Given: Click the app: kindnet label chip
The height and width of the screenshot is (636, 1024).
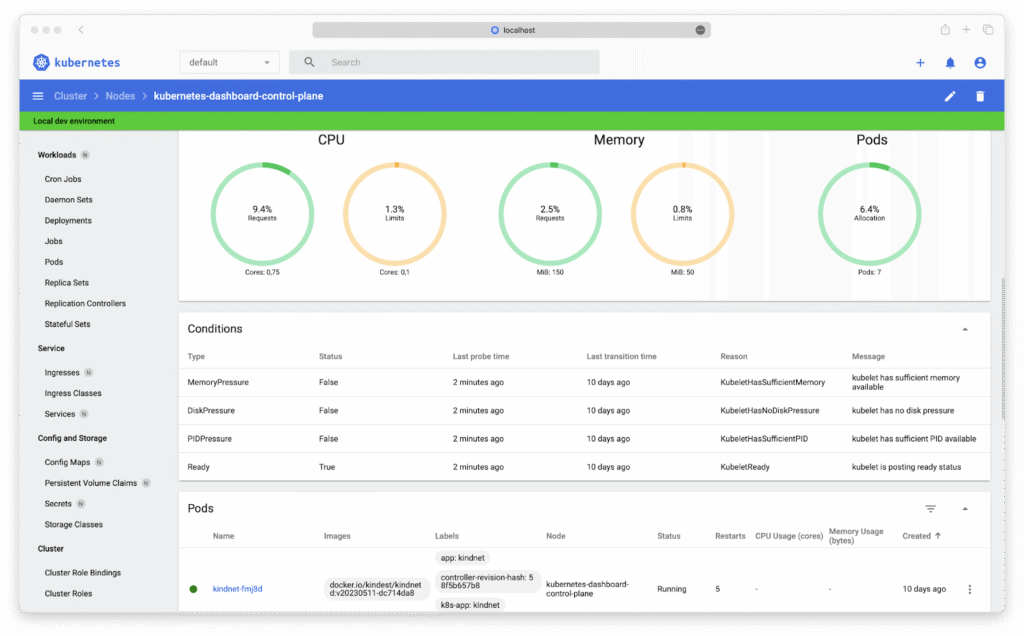Looking at the screenshot, I should click(x=462, y=558).
